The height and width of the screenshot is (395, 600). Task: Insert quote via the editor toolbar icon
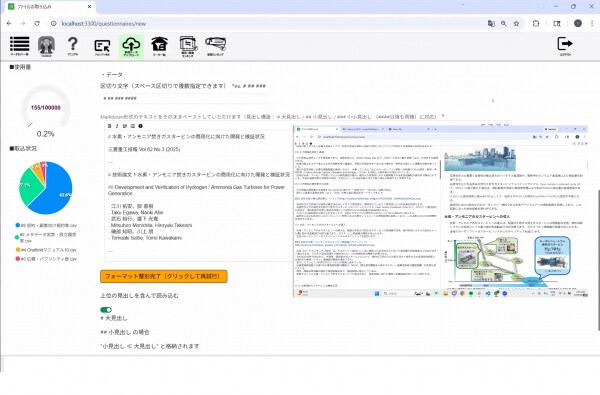[125, 126]
